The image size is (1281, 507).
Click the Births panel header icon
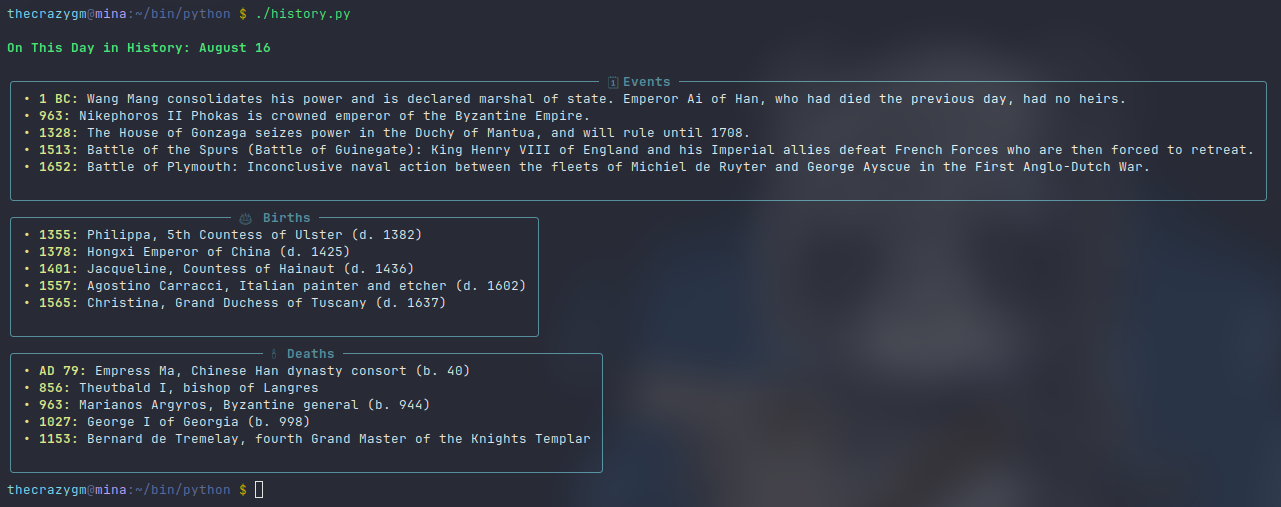(246, 218)
